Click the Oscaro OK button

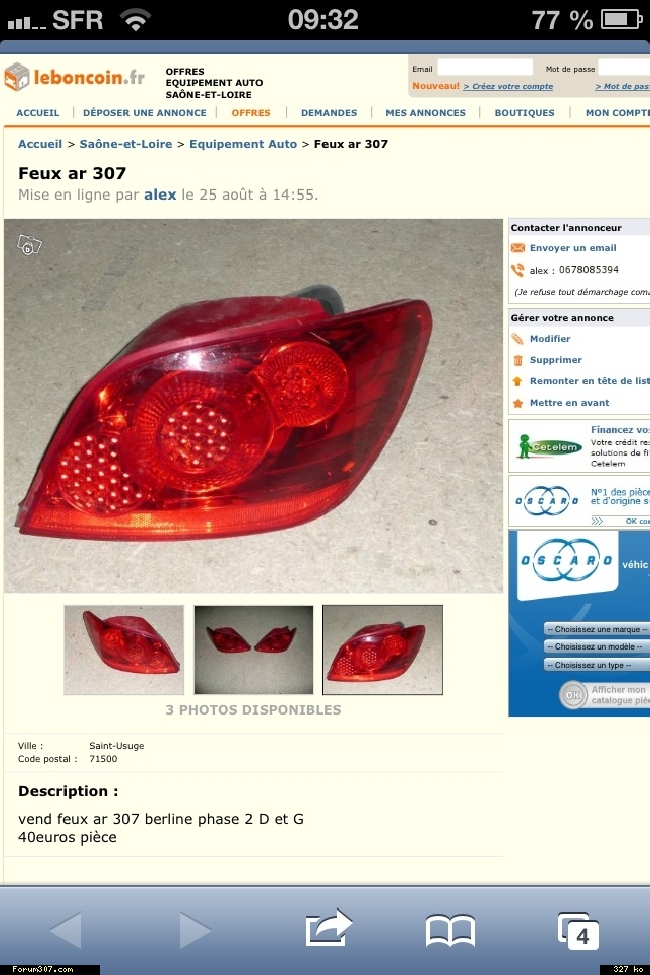tap(572, 695)
